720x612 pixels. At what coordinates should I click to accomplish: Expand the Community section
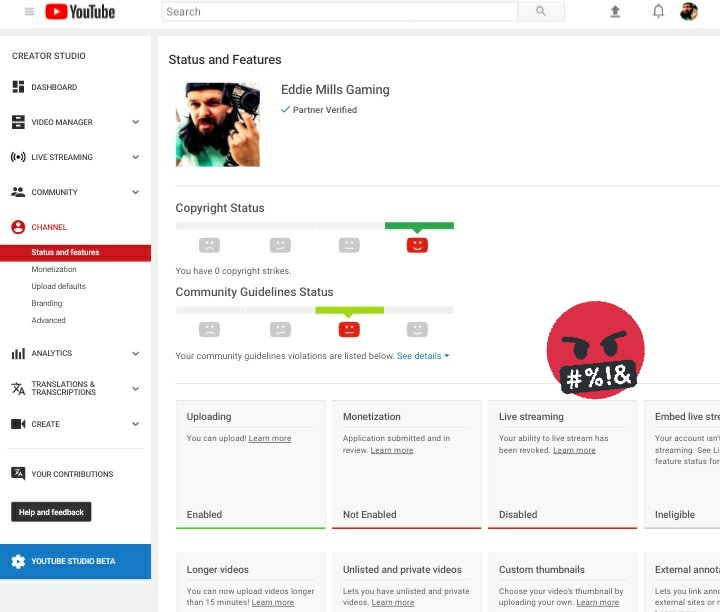[135, 192]
